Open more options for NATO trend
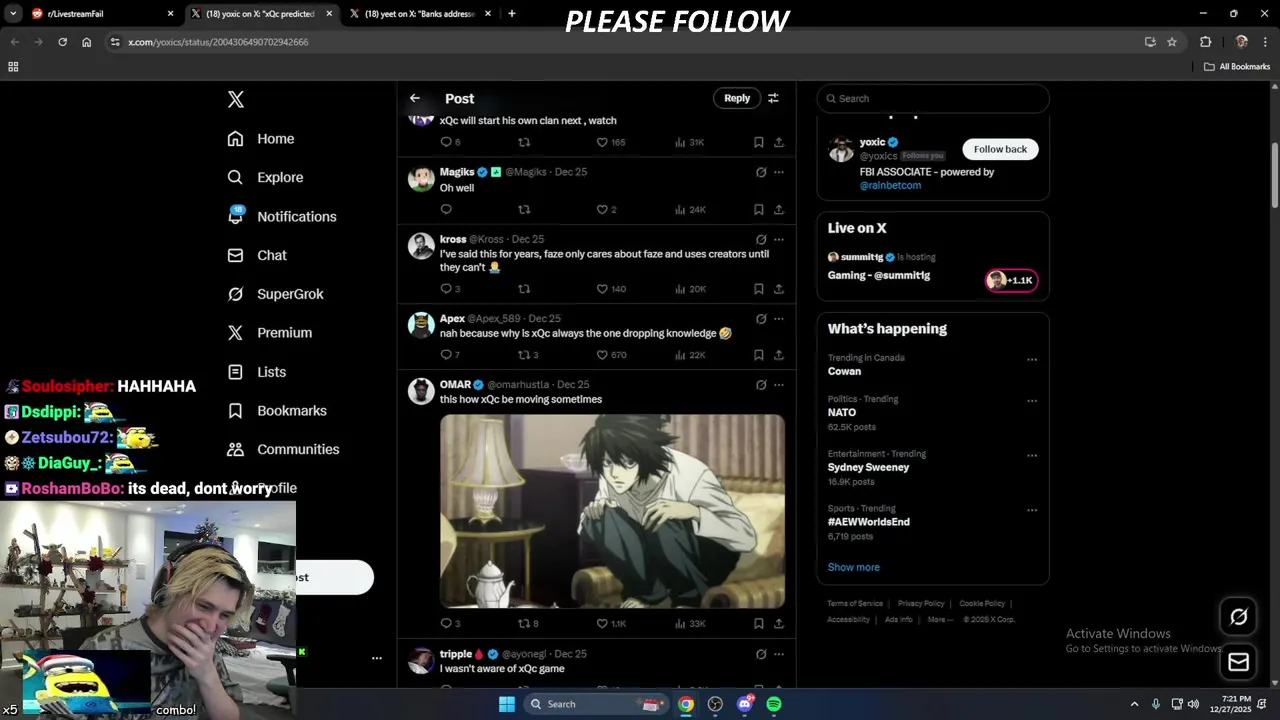Viewport: 1280px width, 720px height. pyautogui.click(x=1032, y=401)
